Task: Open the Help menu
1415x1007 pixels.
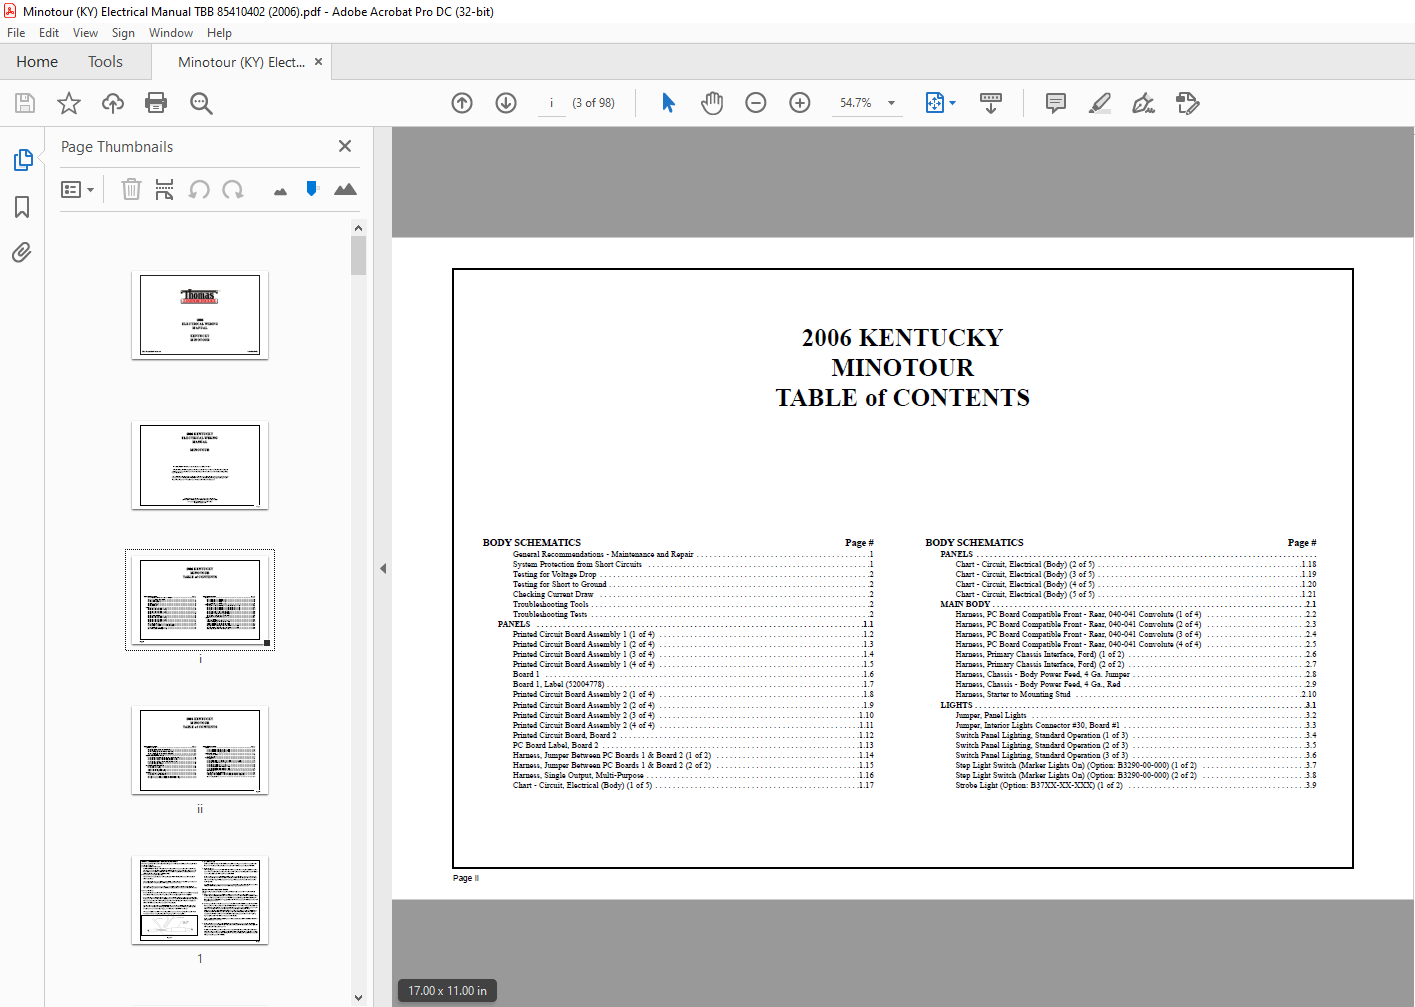Action: coord(219,33)
